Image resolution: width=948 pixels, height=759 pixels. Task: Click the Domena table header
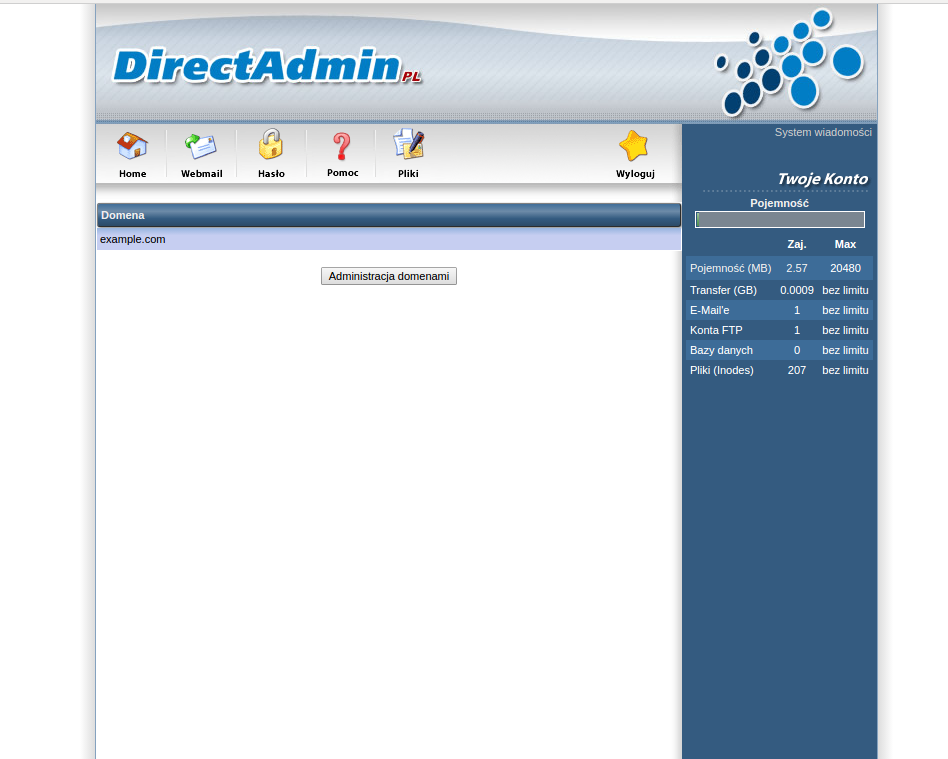(388, 215)
